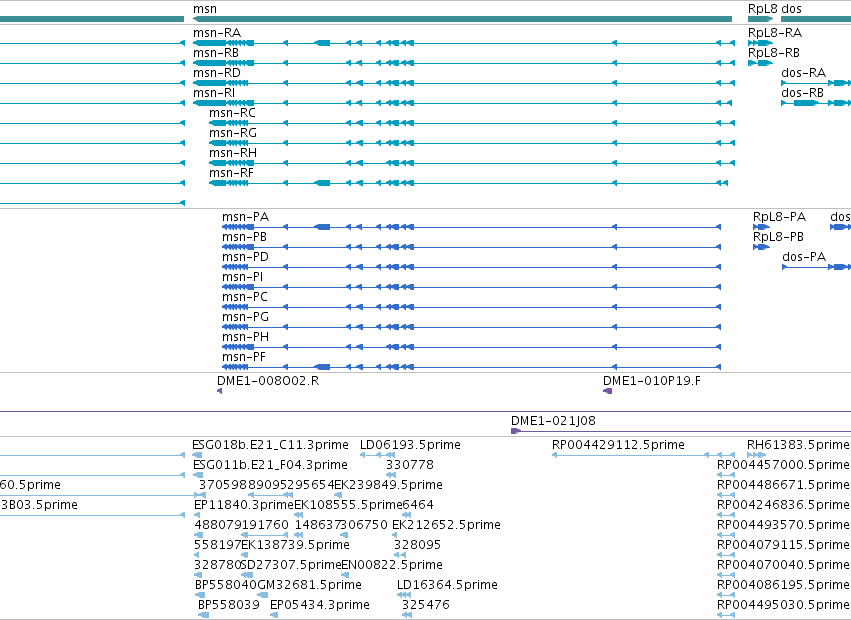This screenshot has width=851, height=620.
Task: Click the EK138739.5prime EST label
Action: (x=296, y=545)
